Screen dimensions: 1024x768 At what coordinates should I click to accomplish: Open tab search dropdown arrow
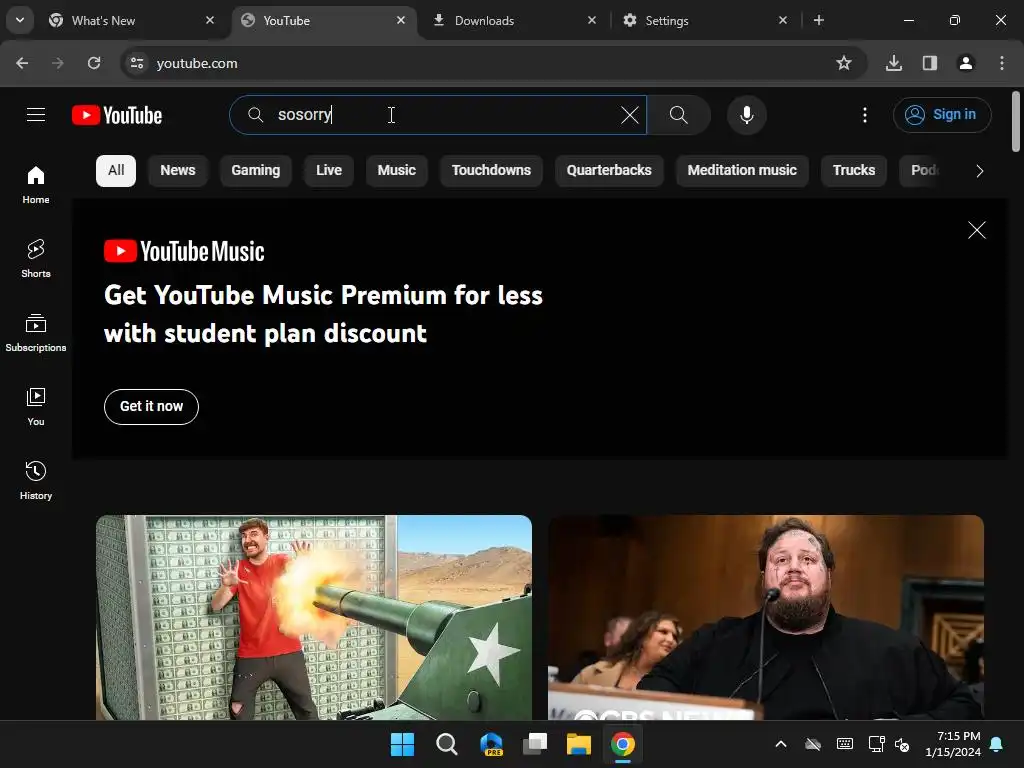(x=20, y=20)
